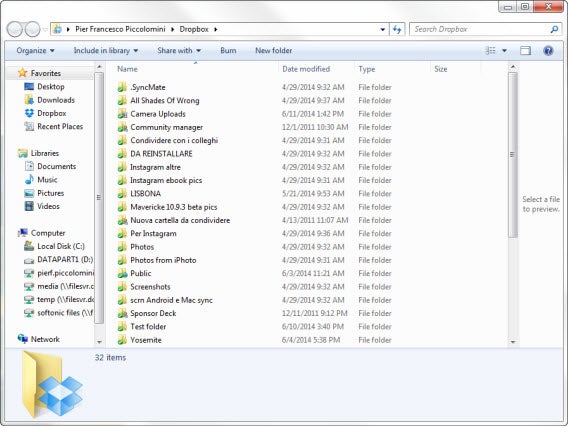
Task: Select the Per Instagram folder
Action: (x=154, y=234)
